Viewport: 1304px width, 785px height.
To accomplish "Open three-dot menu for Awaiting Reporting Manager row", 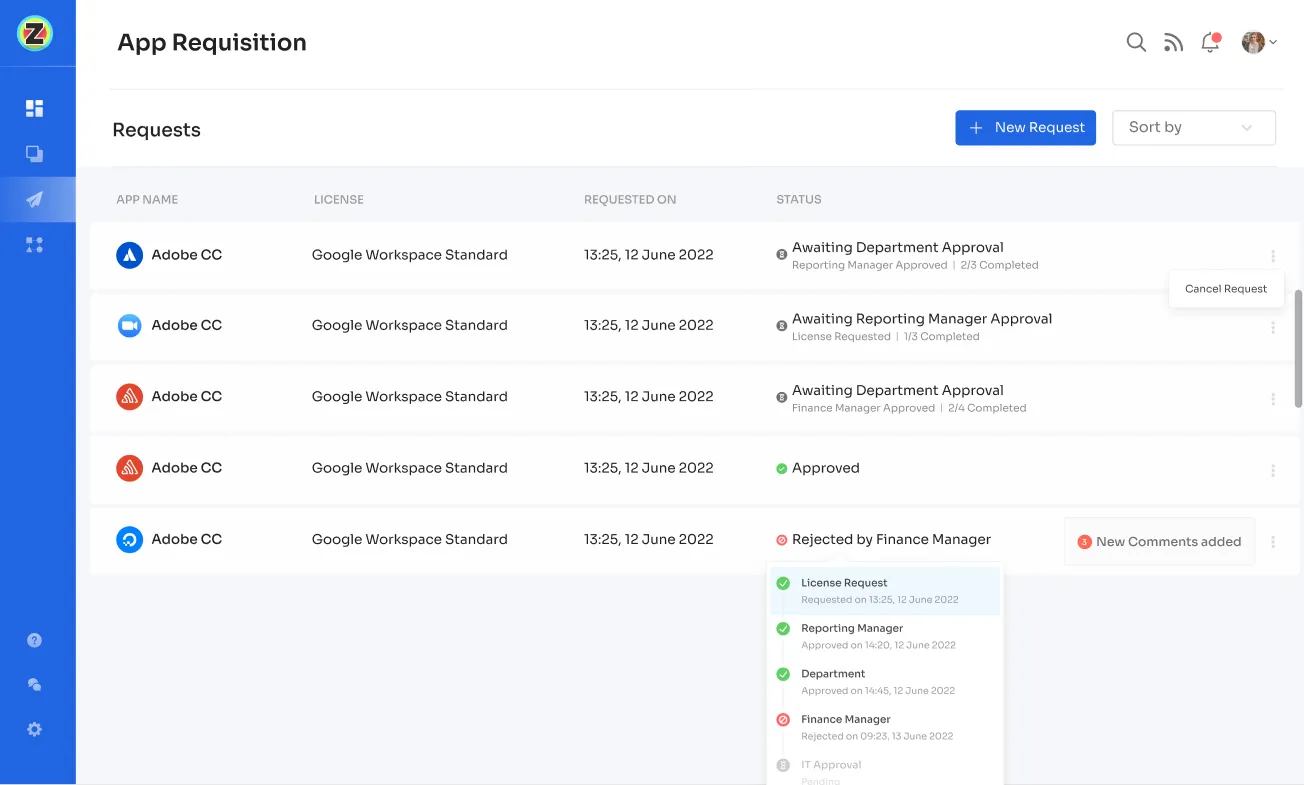I will tap(1273, 327).
